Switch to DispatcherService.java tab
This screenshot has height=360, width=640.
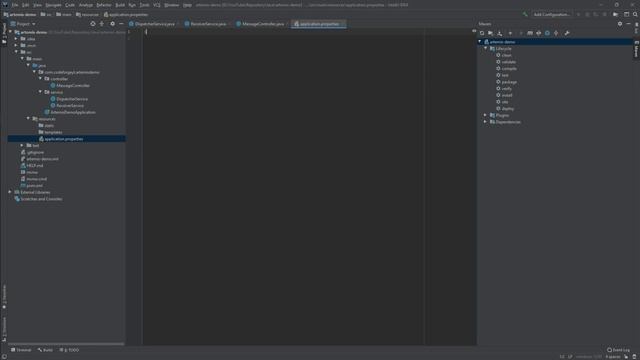click(154, 24)
